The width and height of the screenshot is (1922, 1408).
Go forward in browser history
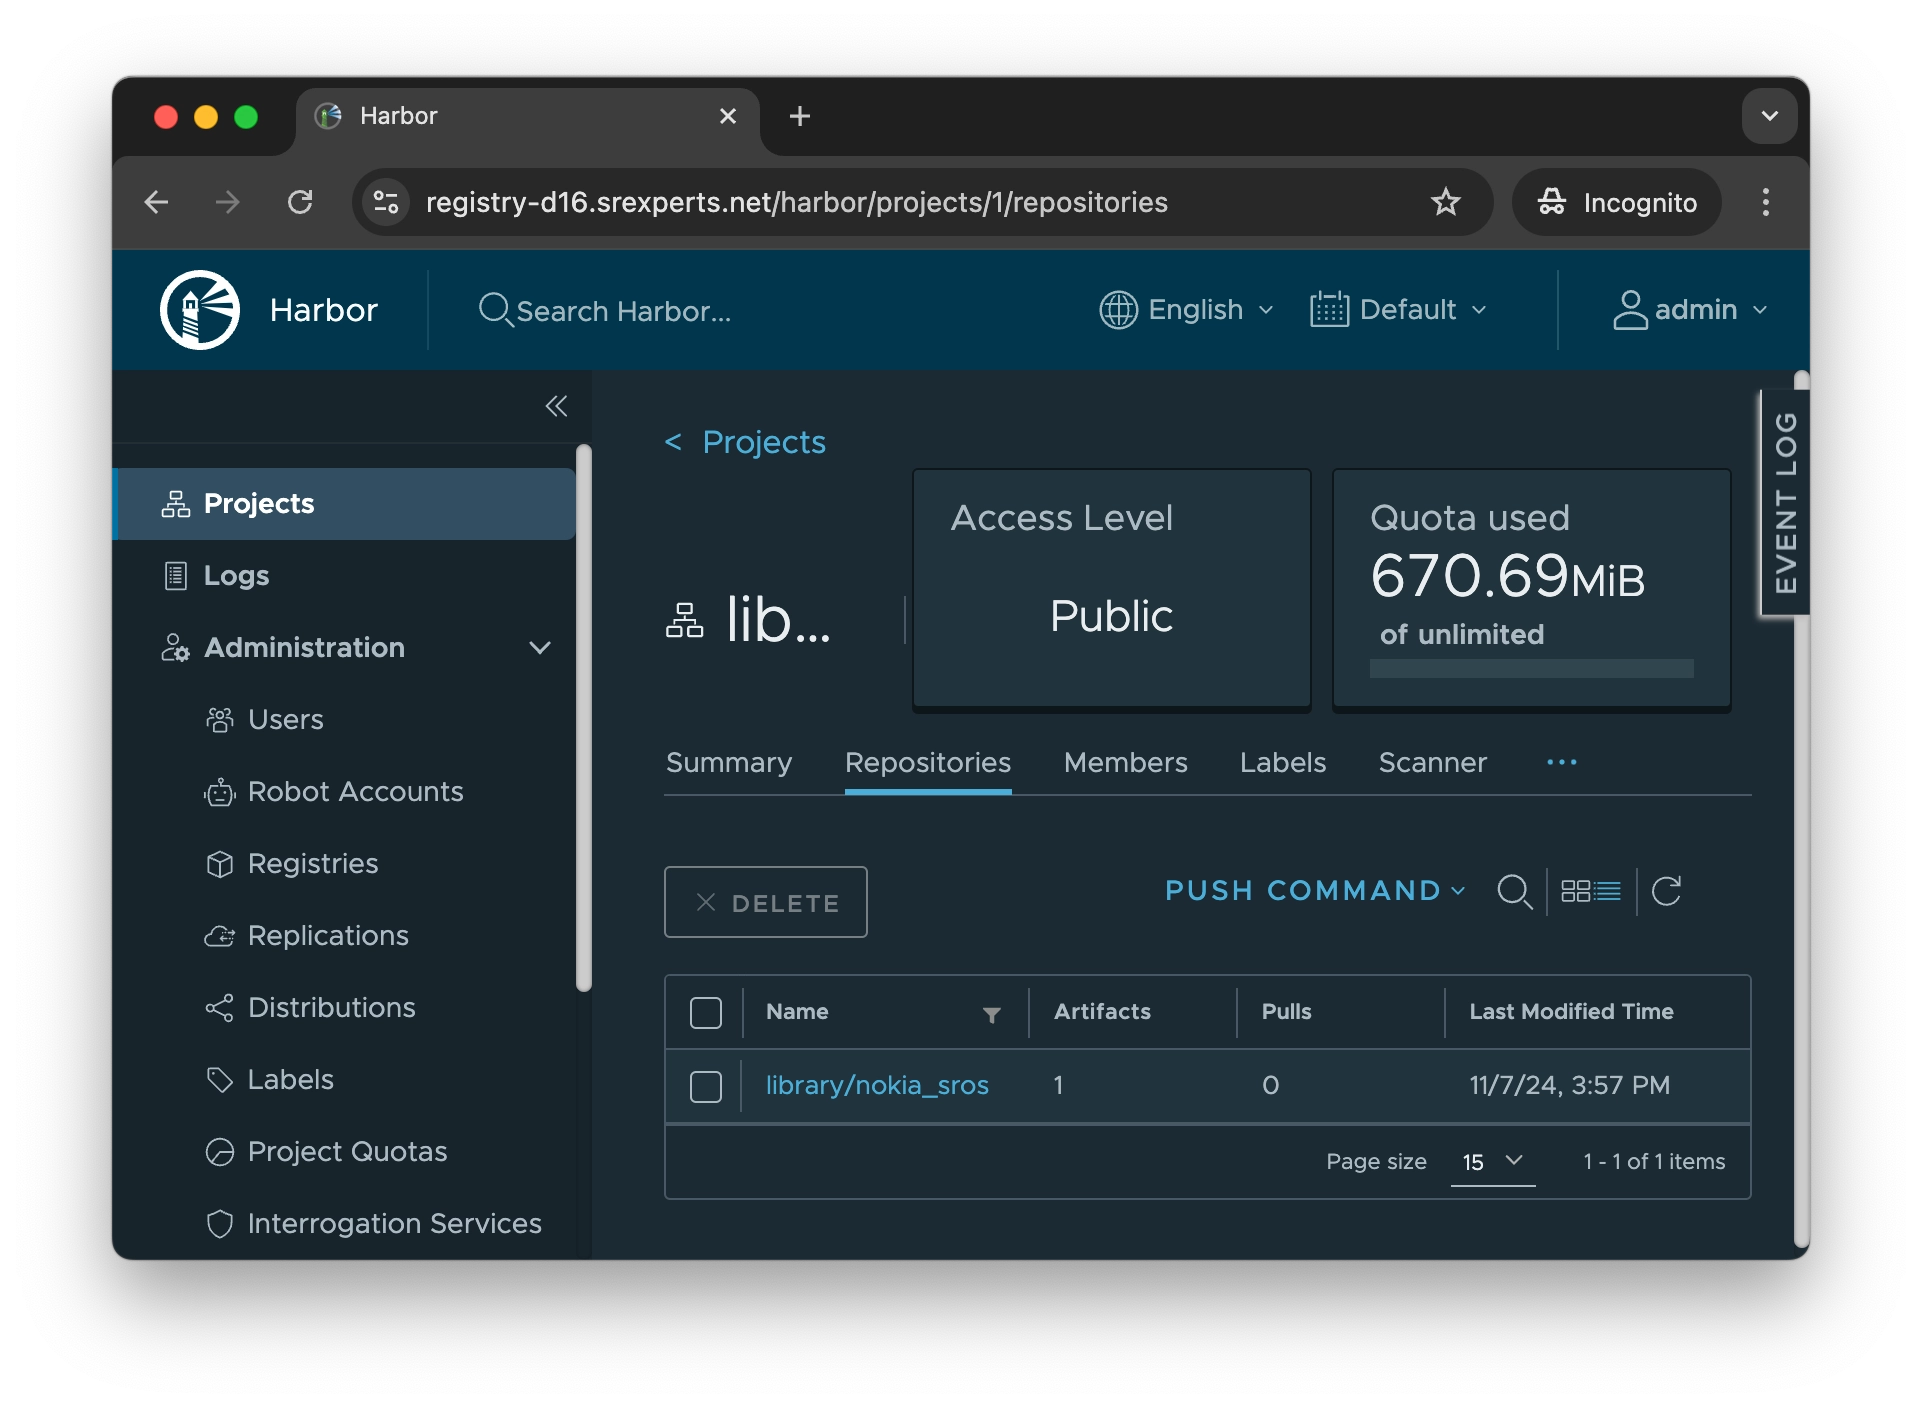click(228, 202)
